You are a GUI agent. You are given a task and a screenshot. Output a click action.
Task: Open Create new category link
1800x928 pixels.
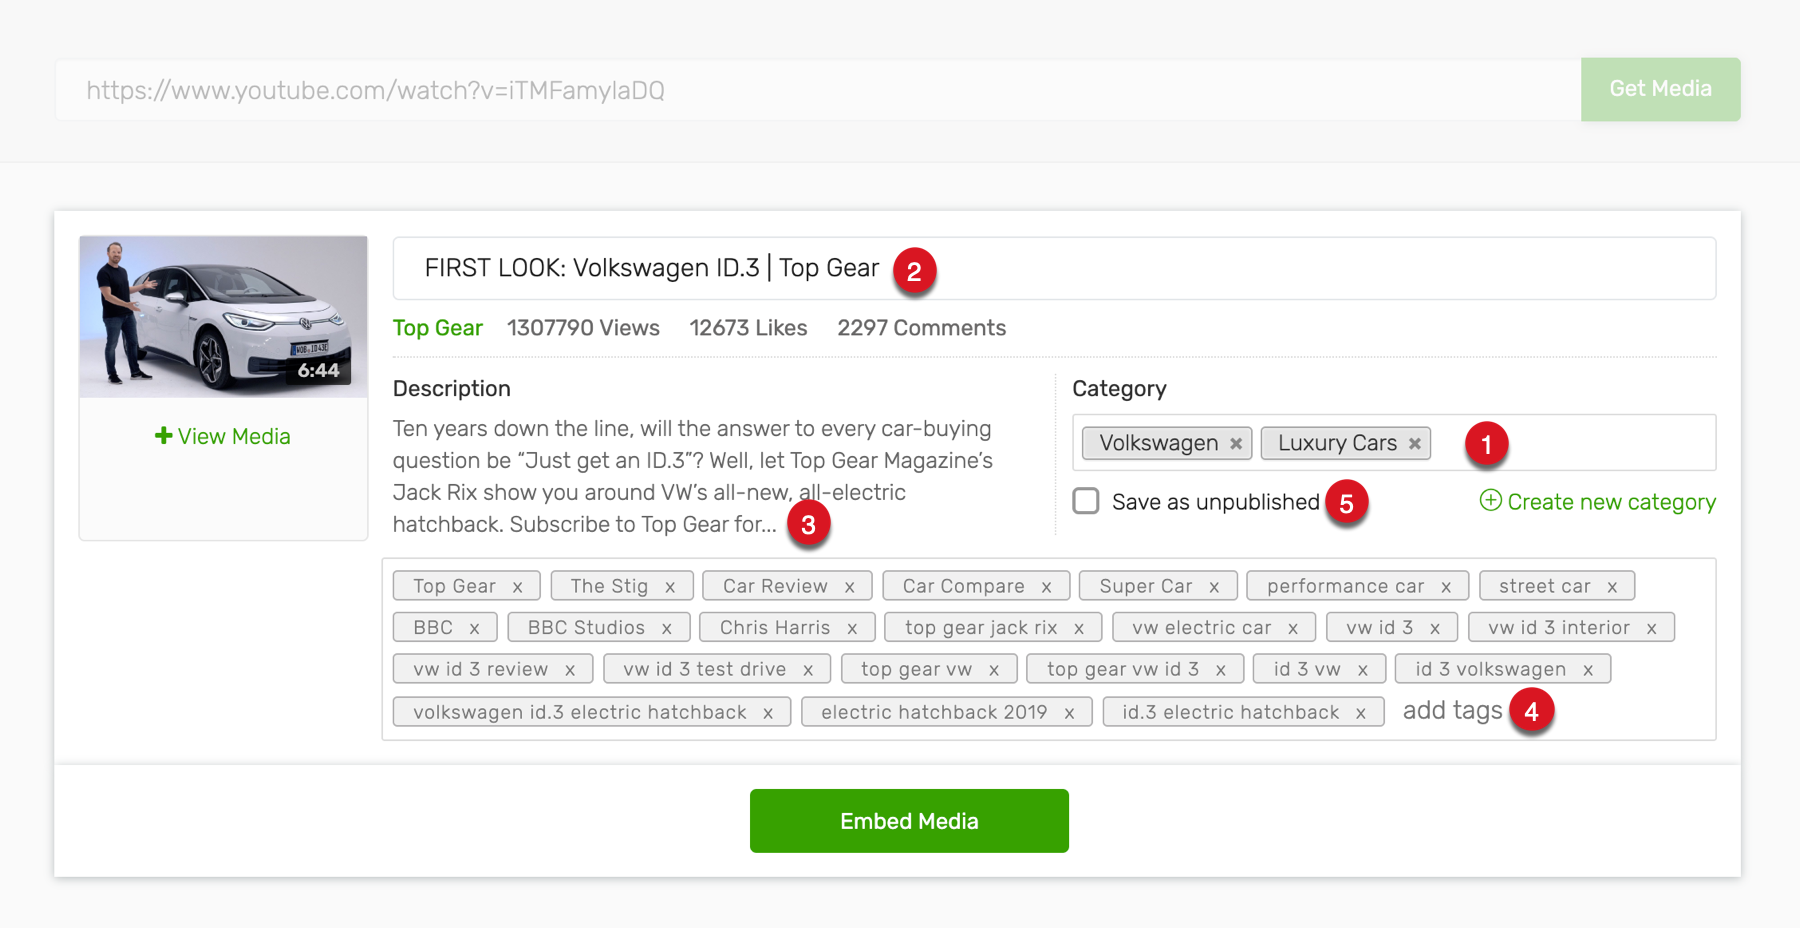(x=1598, y=502)
